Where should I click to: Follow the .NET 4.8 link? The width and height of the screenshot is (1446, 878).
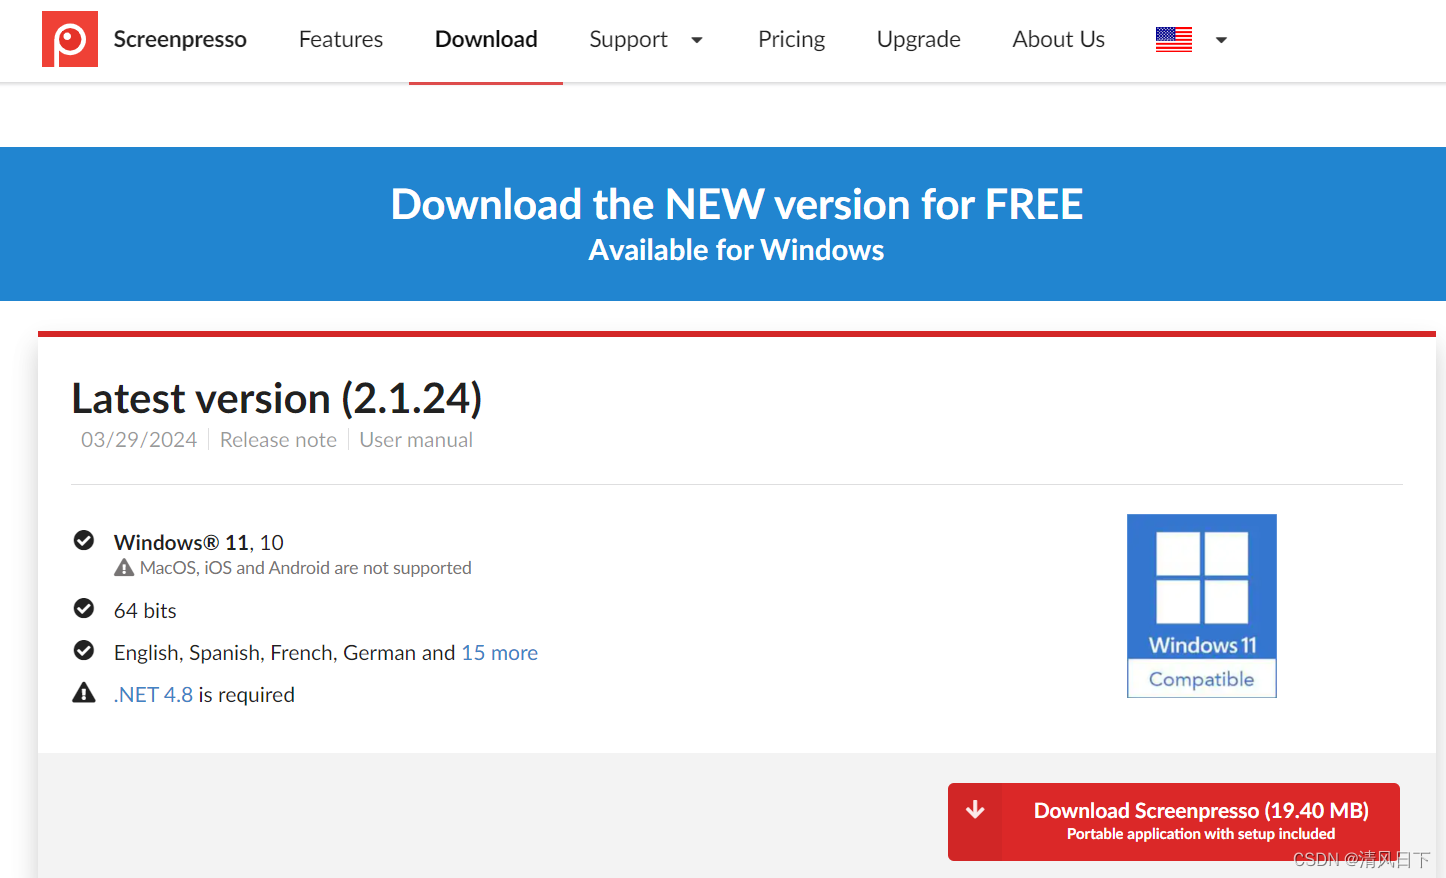coord(153,695)
